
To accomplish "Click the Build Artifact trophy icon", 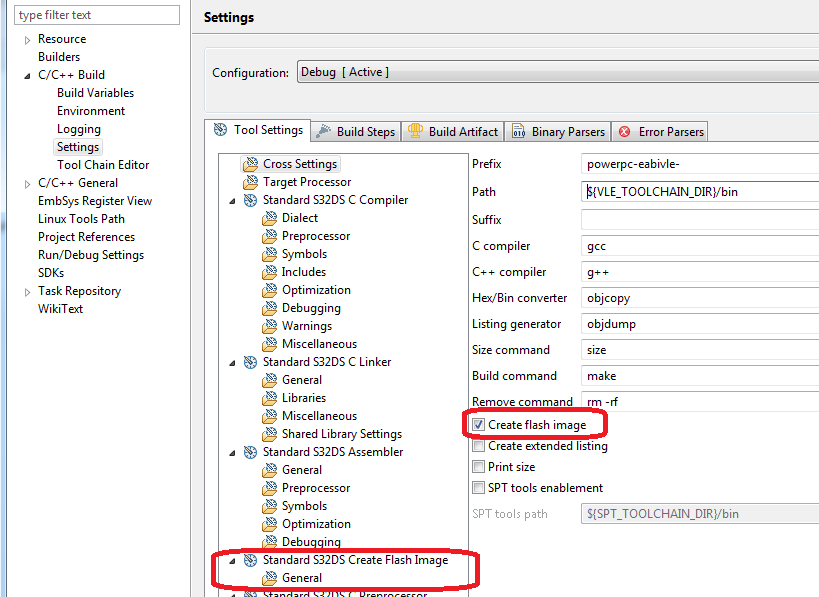I will 415,131.
